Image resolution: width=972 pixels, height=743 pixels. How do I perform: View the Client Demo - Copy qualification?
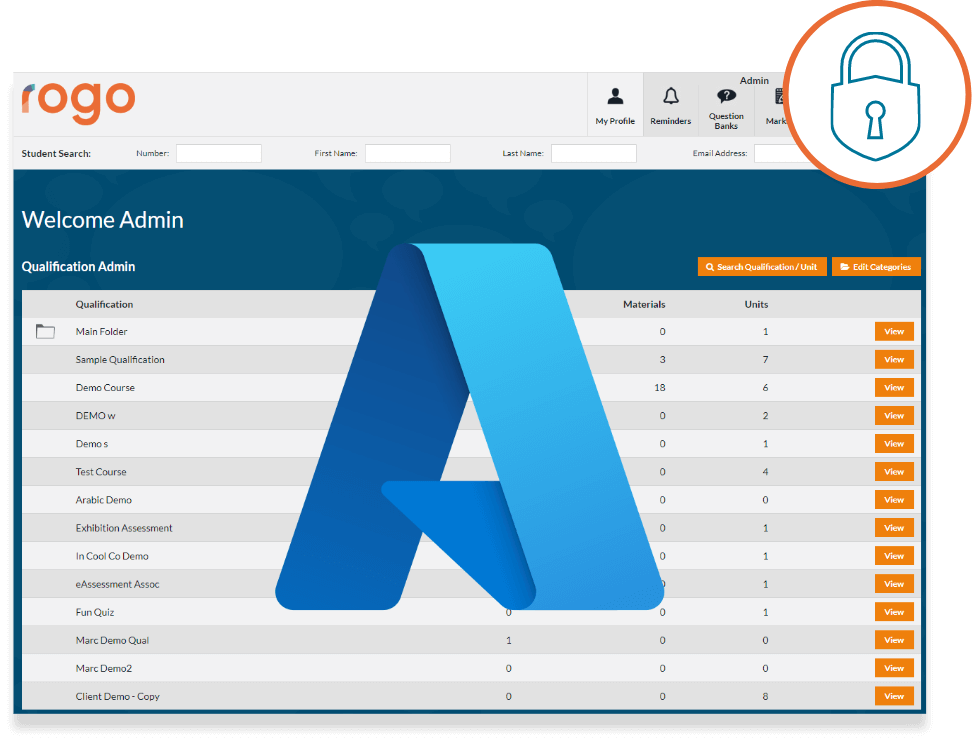(x=894, y=696)
